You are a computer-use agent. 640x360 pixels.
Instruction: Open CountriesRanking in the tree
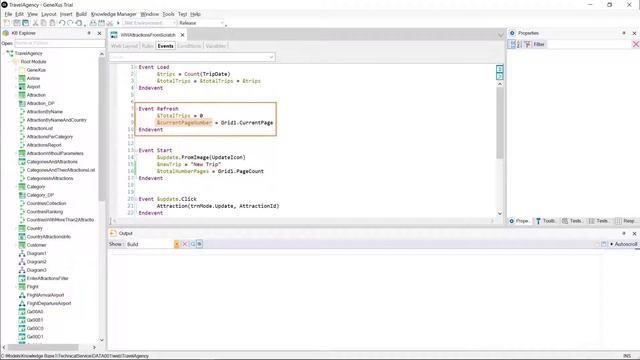[x=44, y=212]
